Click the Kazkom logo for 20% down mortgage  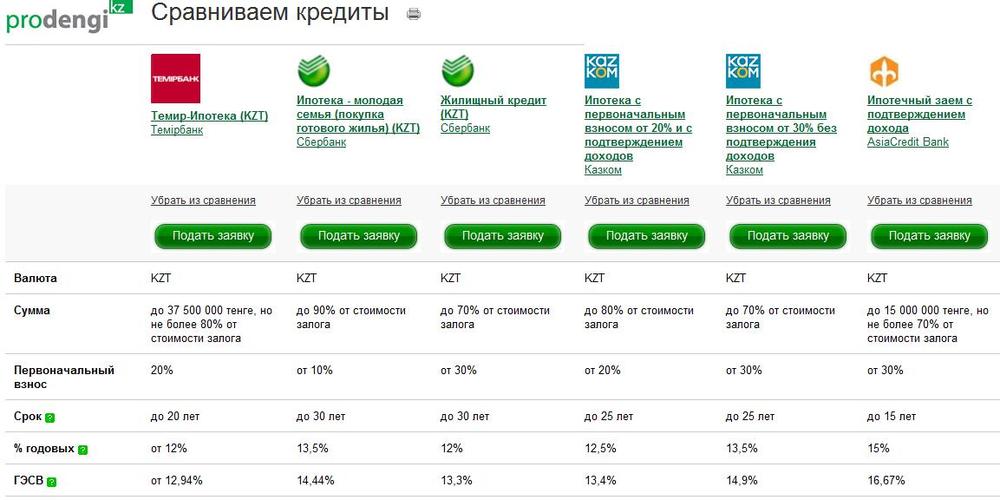point(601,71)
